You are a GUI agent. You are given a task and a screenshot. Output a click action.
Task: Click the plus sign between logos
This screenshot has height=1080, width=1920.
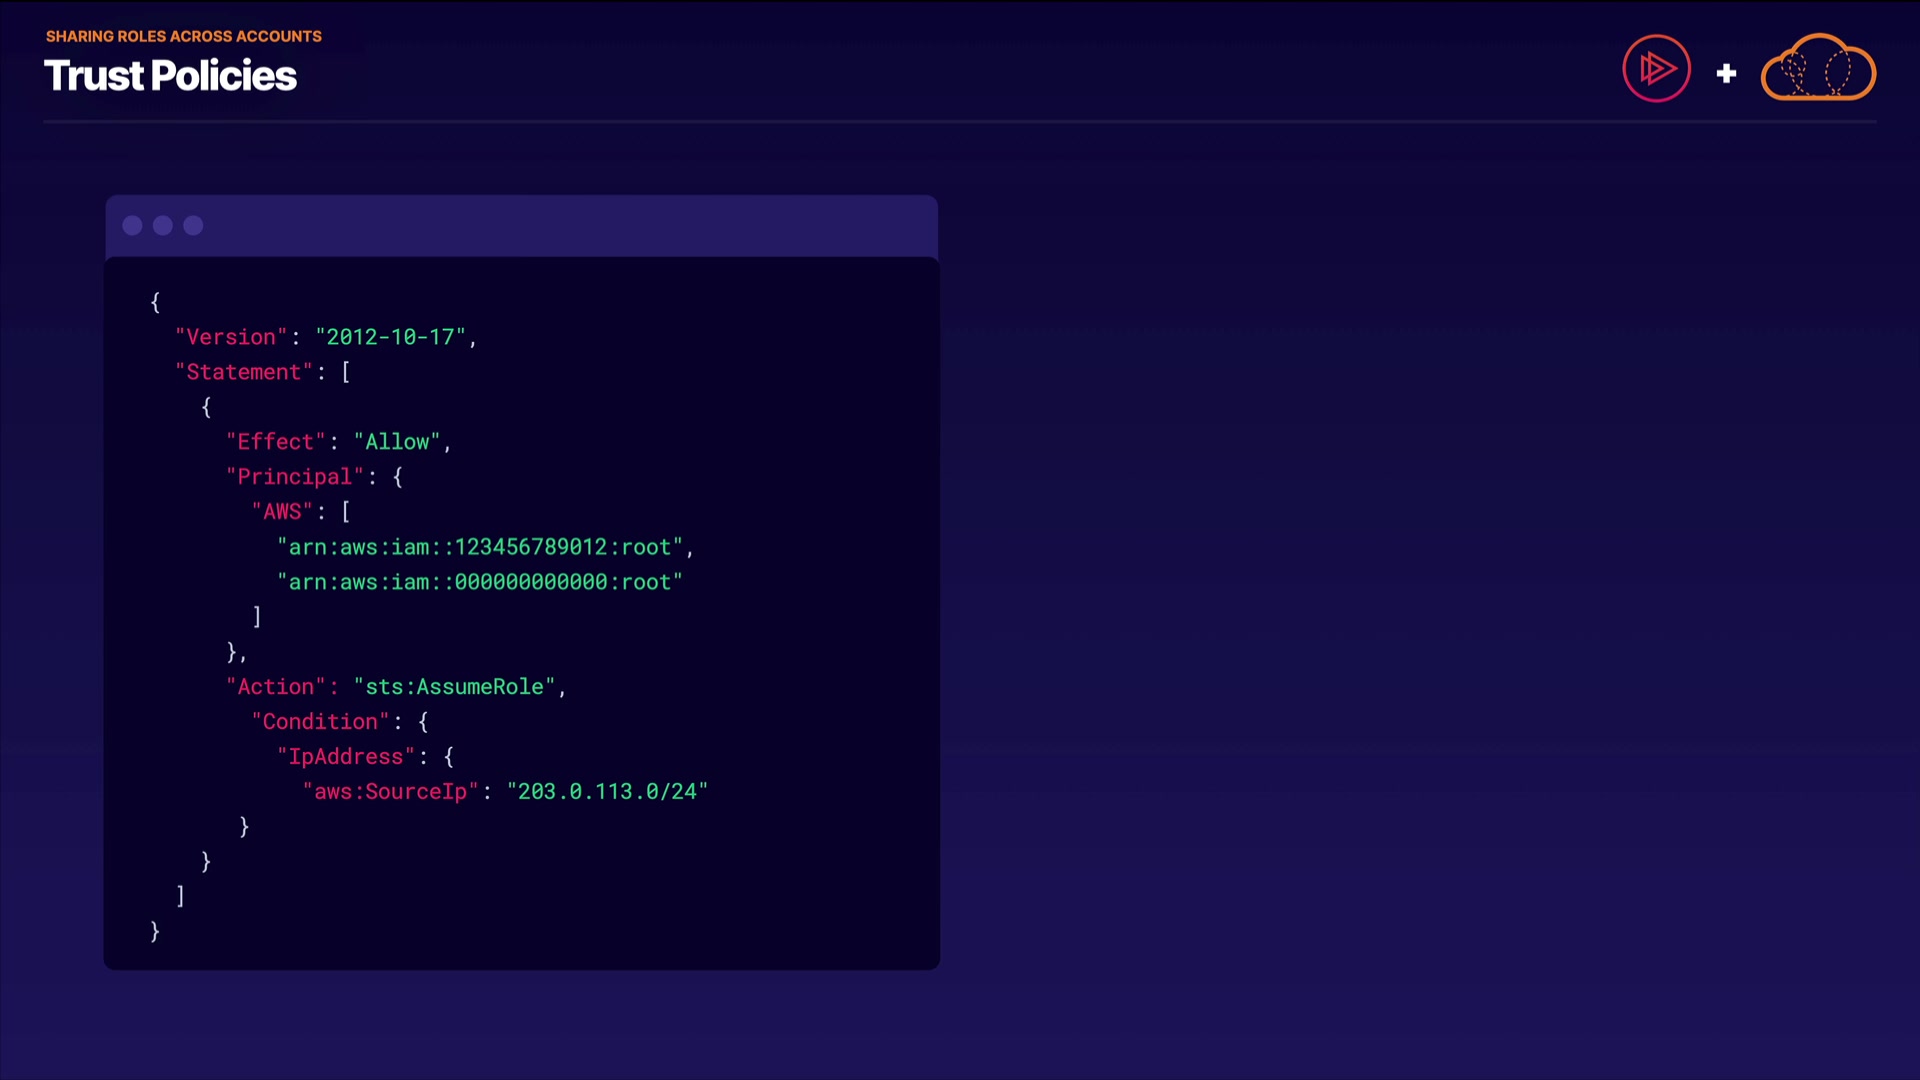(1726, 73)
